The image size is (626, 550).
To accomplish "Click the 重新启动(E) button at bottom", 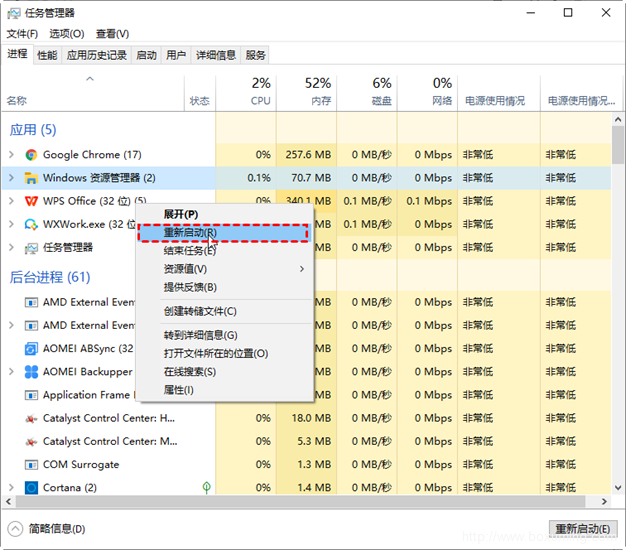I will click(x=583, y=529).
